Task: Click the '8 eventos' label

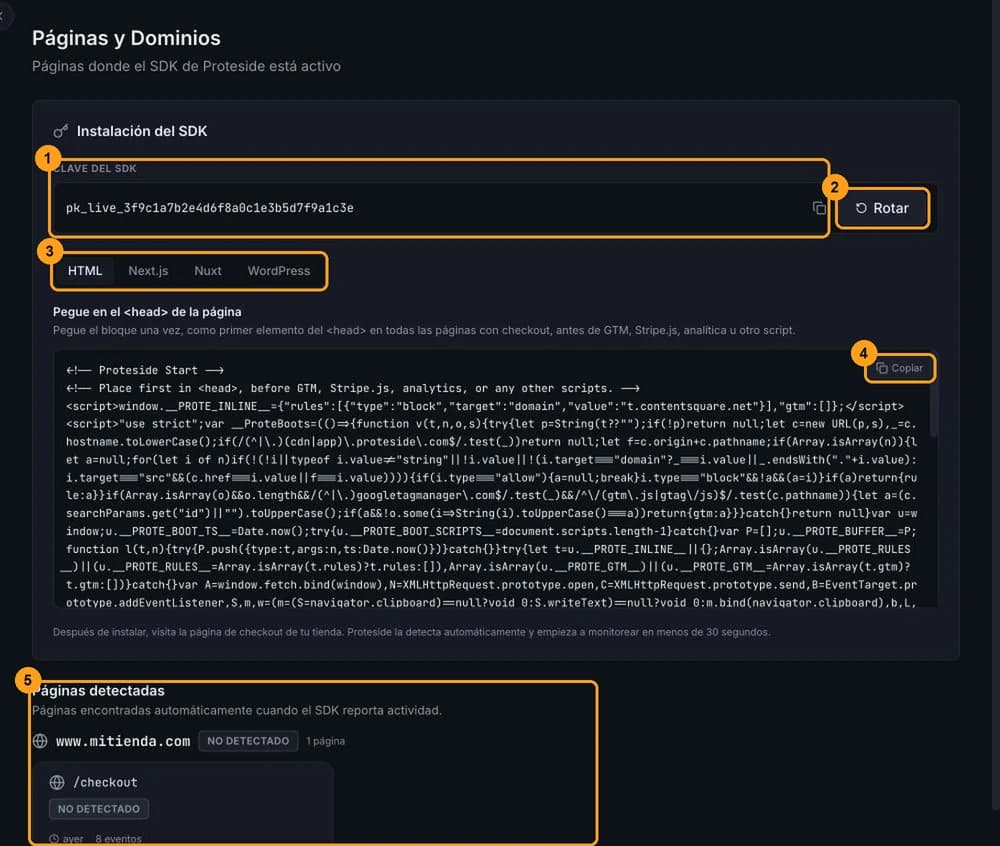Action: [119, 839]
